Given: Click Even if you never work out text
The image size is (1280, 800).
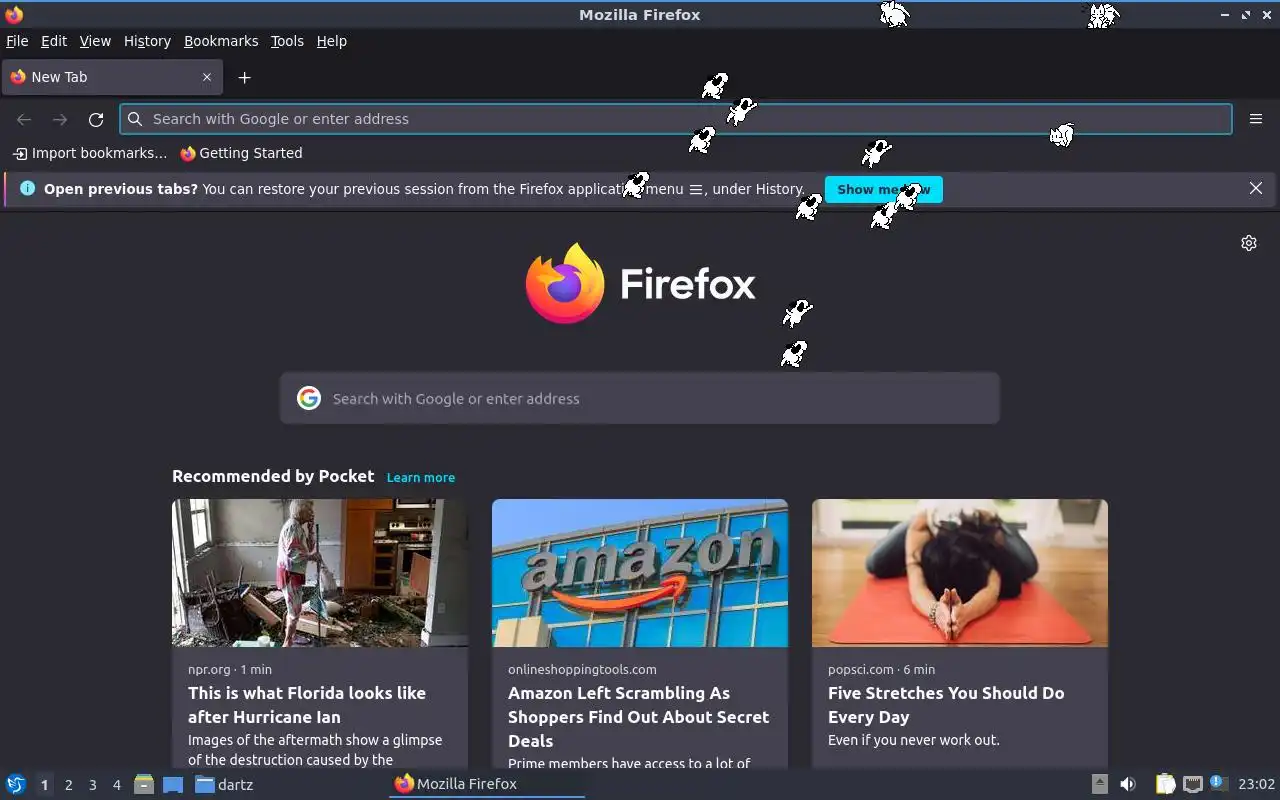Looking at the screenshot, I should (x=914, y=740).
